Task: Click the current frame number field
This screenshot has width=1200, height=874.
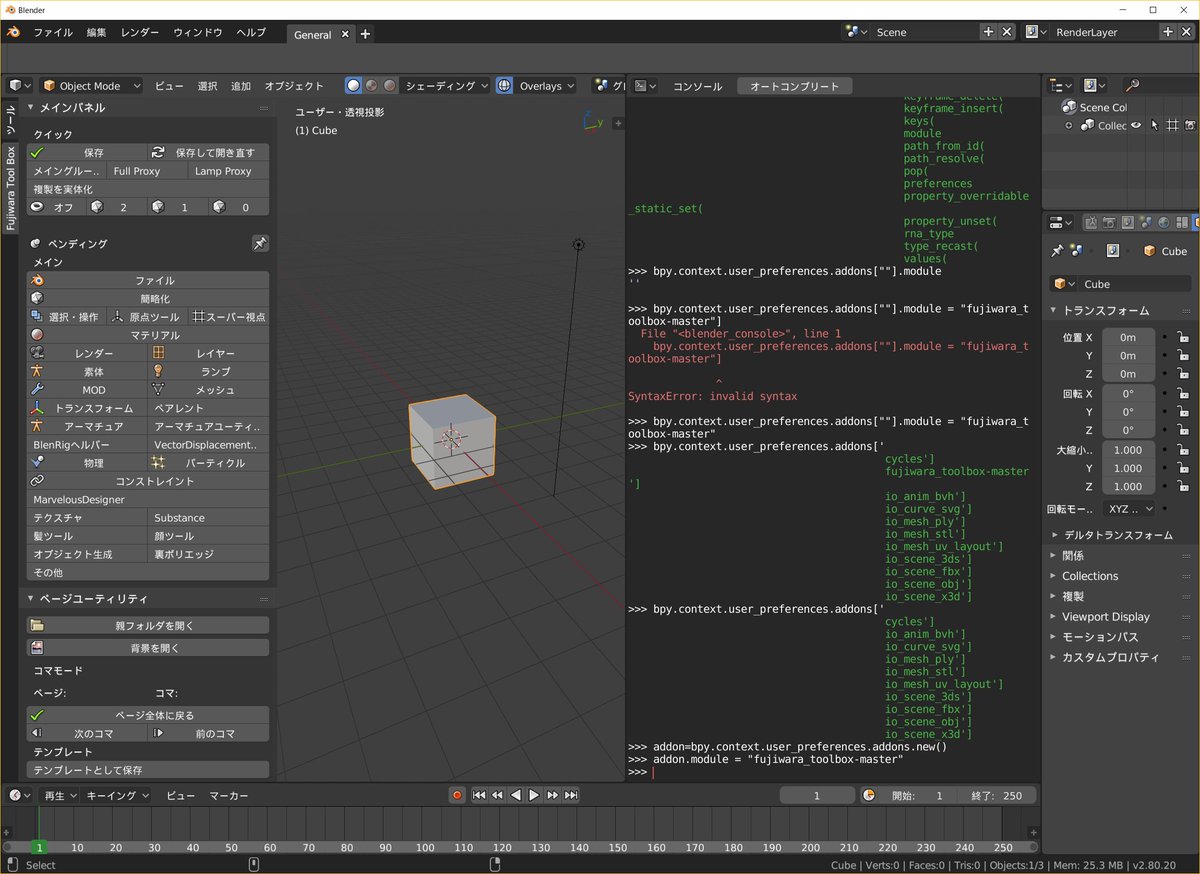Action: pos(817,795)
